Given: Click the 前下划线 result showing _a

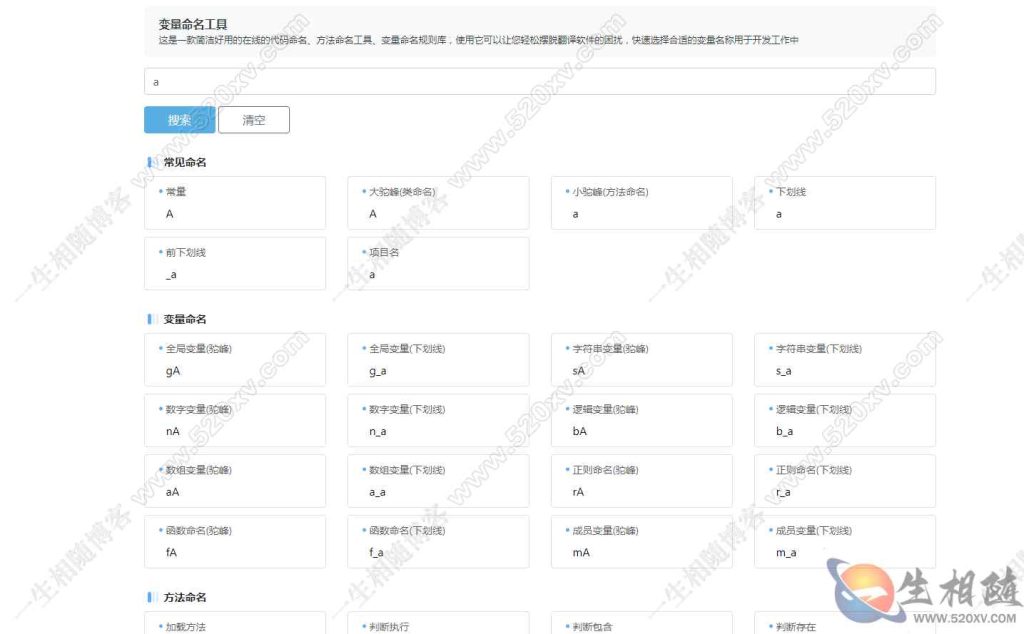Looking at the screenshot, I should pyautogui.click(x=235, y=263).
